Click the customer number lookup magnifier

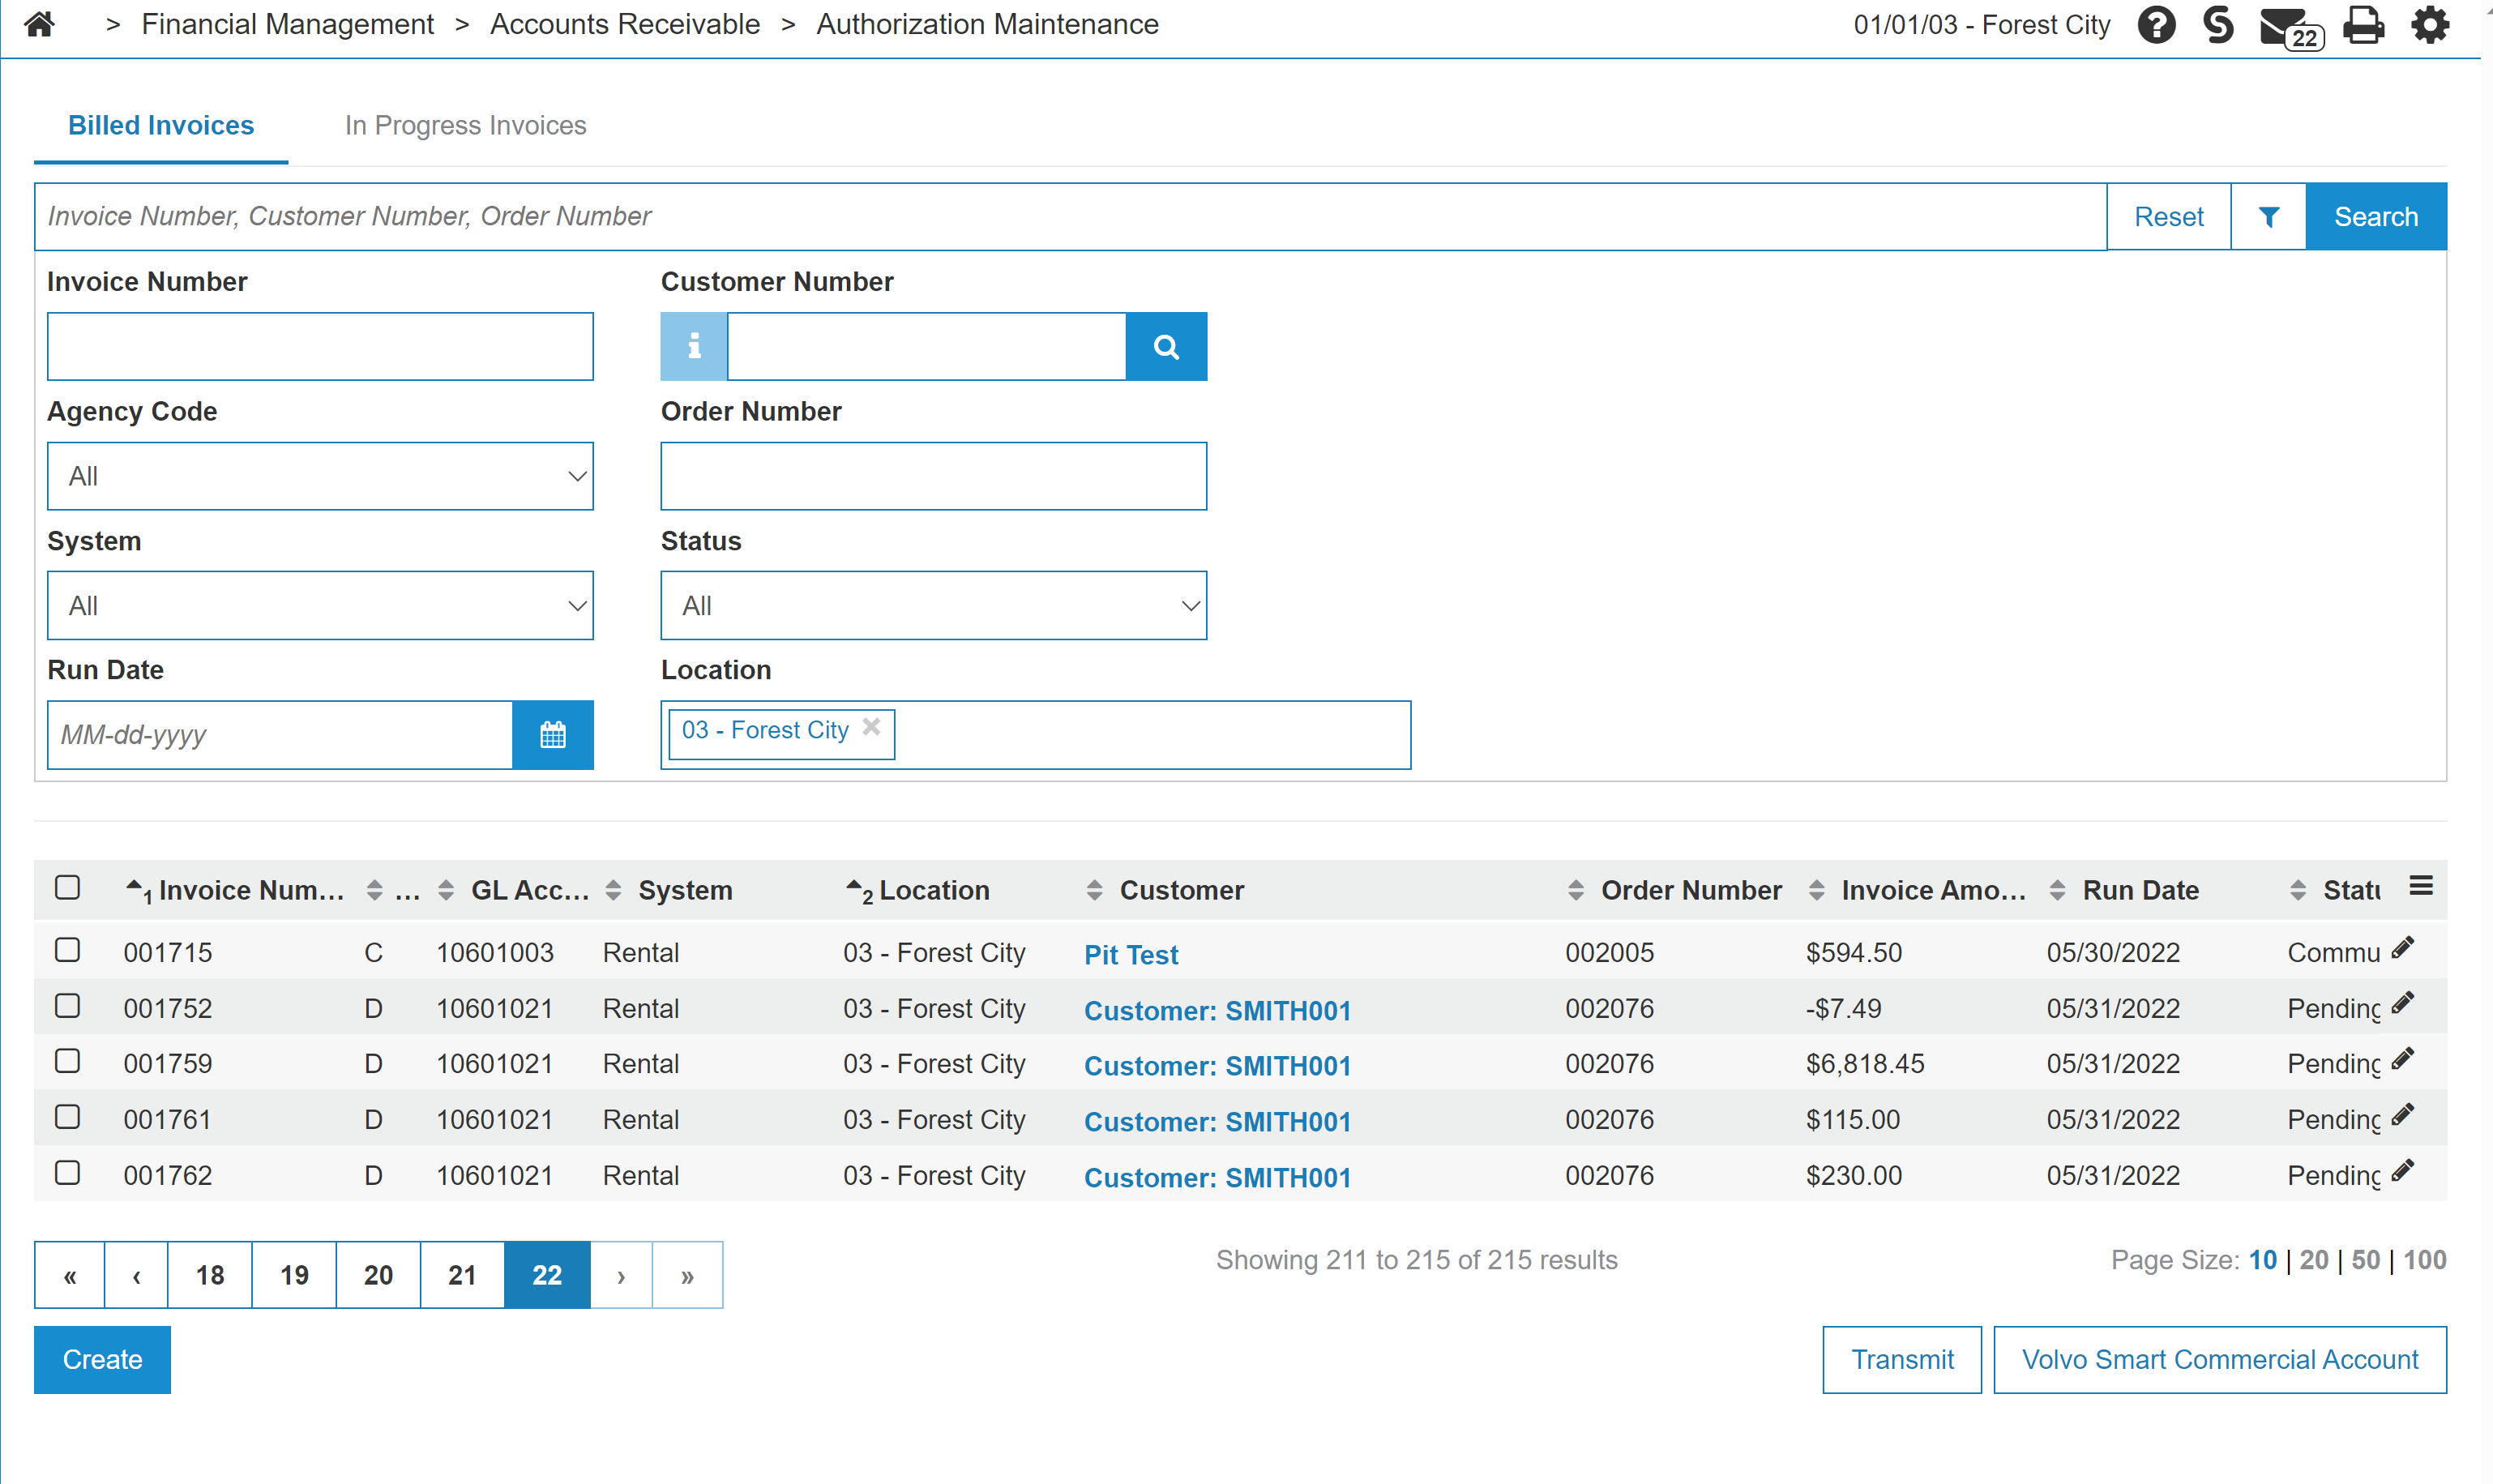pos(1166,346)
